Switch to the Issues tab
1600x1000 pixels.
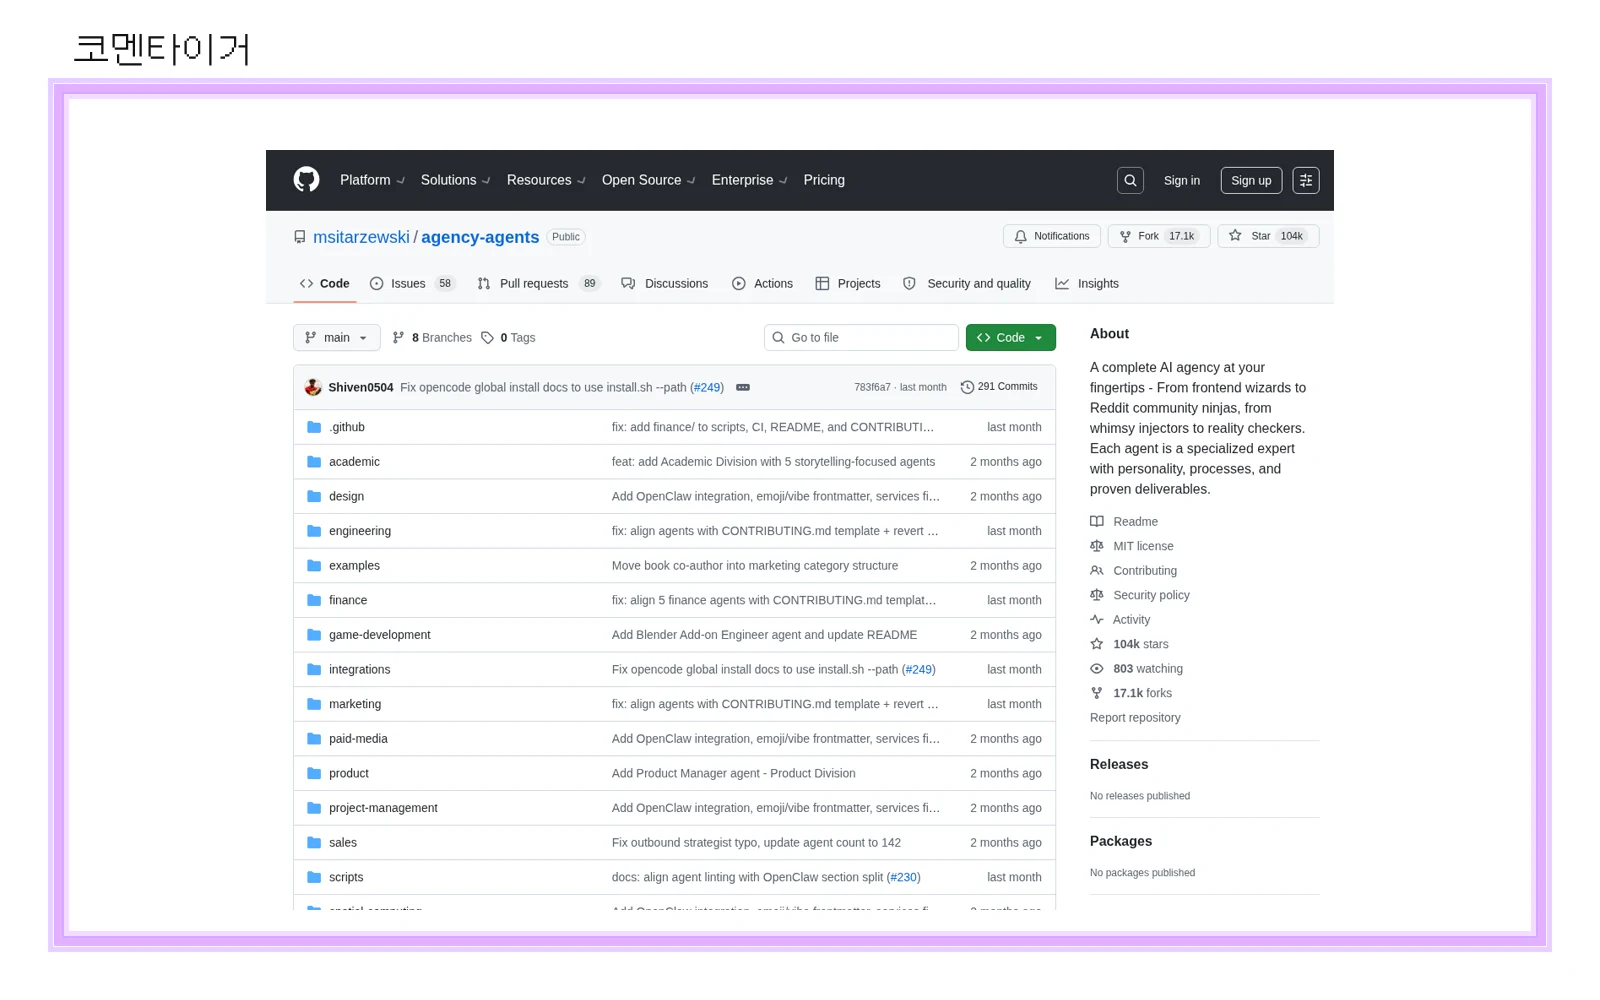tap(412, 284)
